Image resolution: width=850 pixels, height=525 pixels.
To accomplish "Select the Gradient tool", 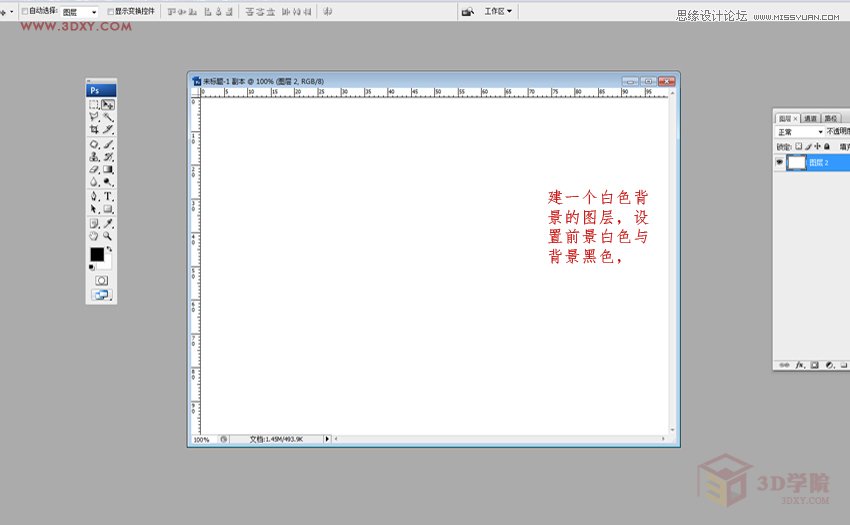I will (x=108, y=170).
